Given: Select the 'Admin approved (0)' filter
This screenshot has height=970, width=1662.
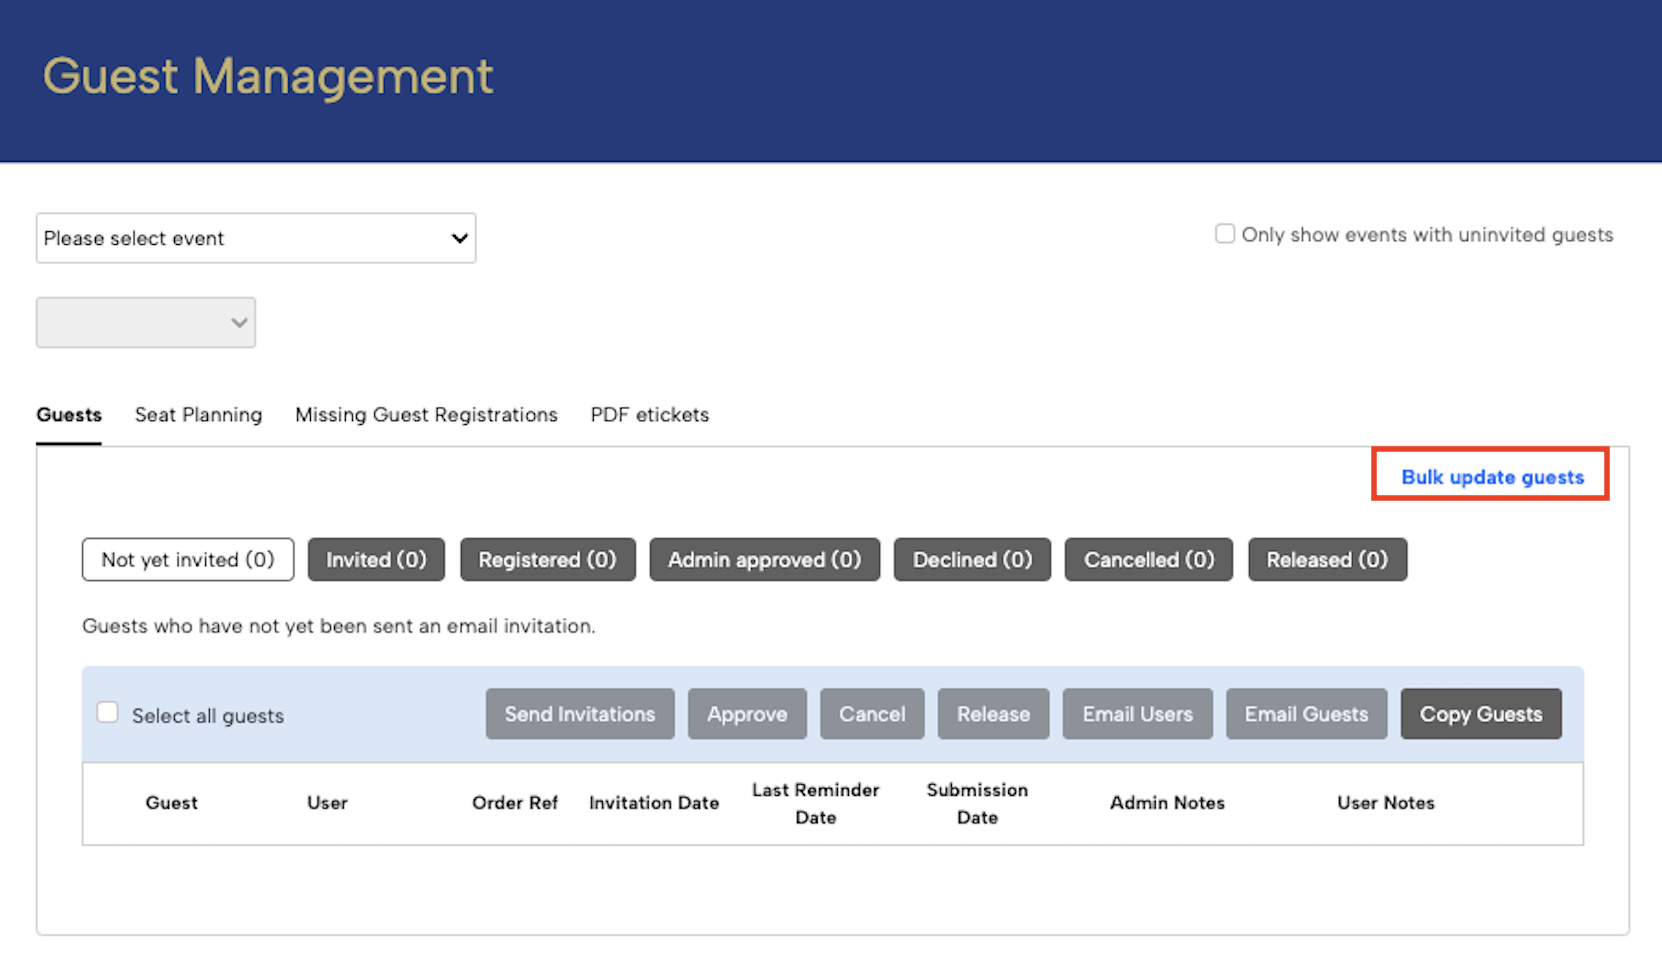Looking at the screenshot, I should coord(764,560).
